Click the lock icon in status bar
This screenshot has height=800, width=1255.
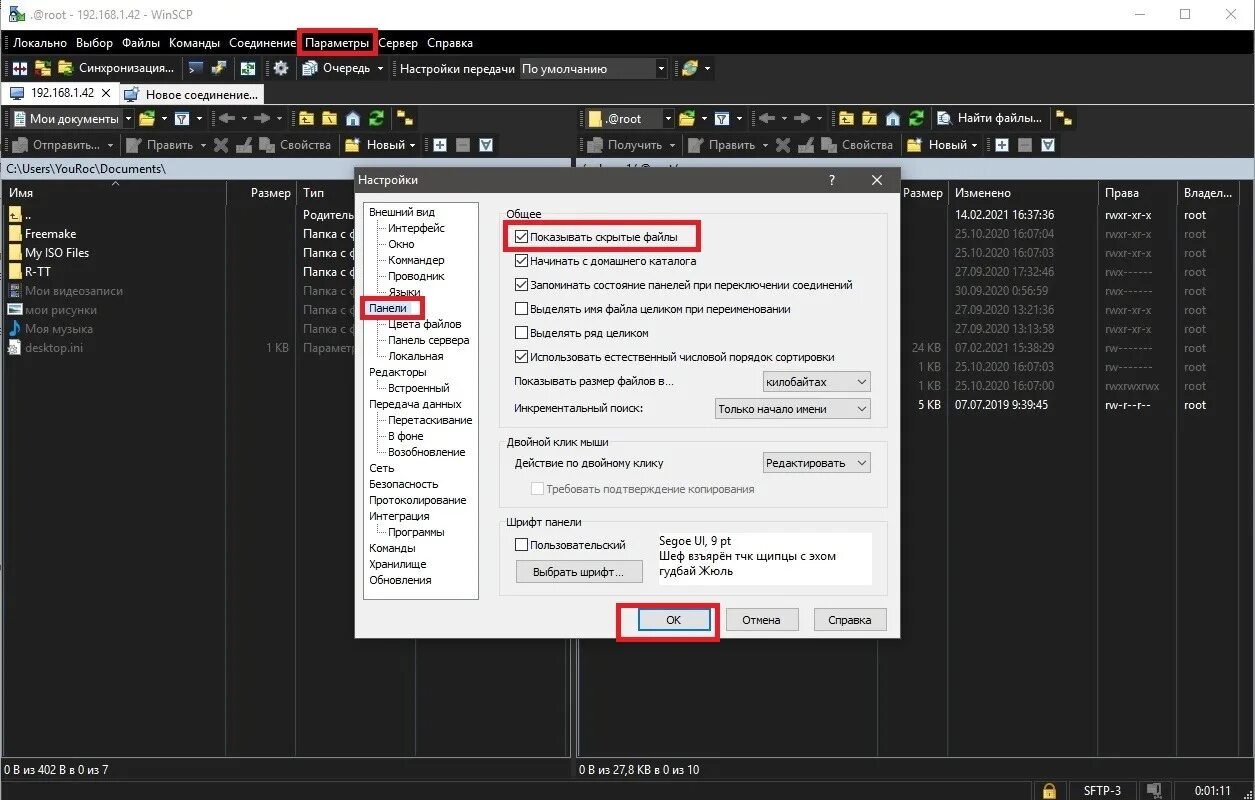click(x=1049, y=790)
